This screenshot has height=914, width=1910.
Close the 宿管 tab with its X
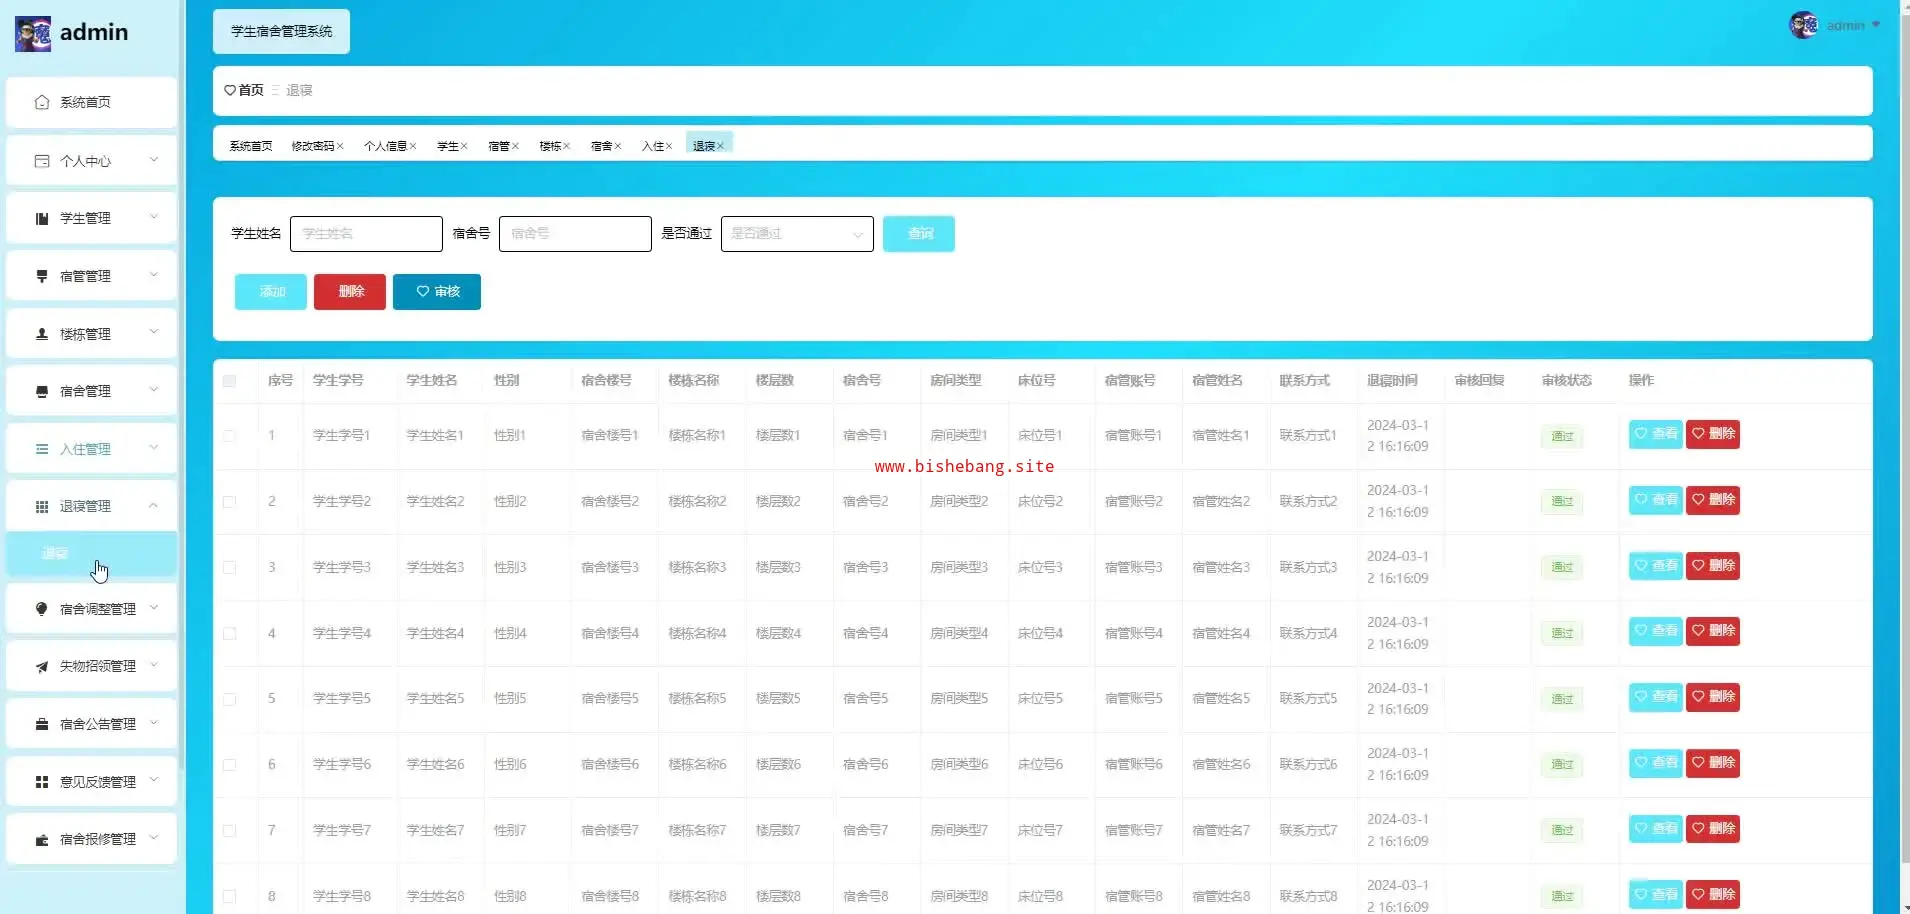(x=515, y=146)
